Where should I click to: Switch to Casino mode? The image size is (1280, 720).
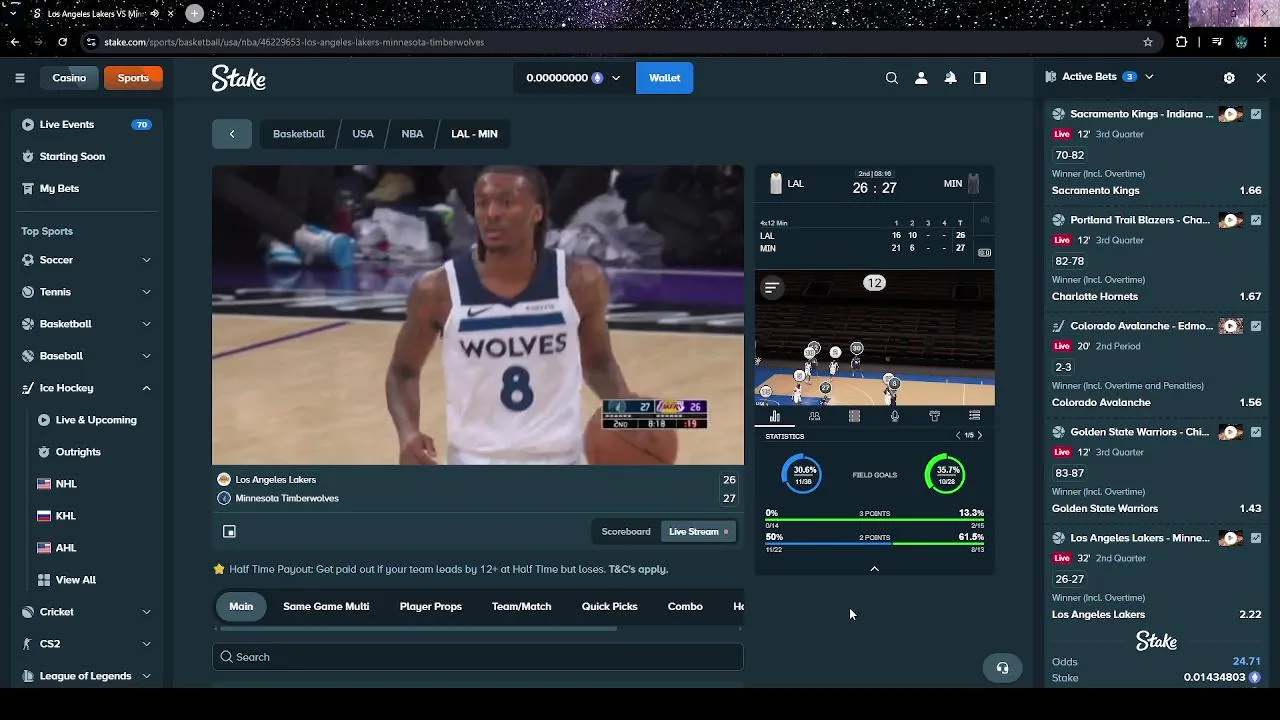(69, 78)
